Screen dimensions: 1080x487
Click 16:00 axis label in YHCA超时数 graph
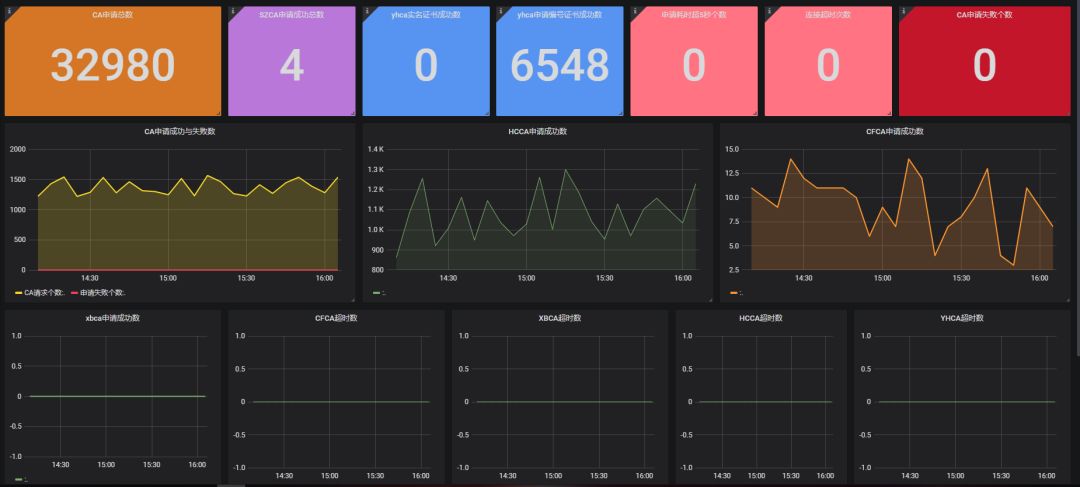click(1046, 475)
